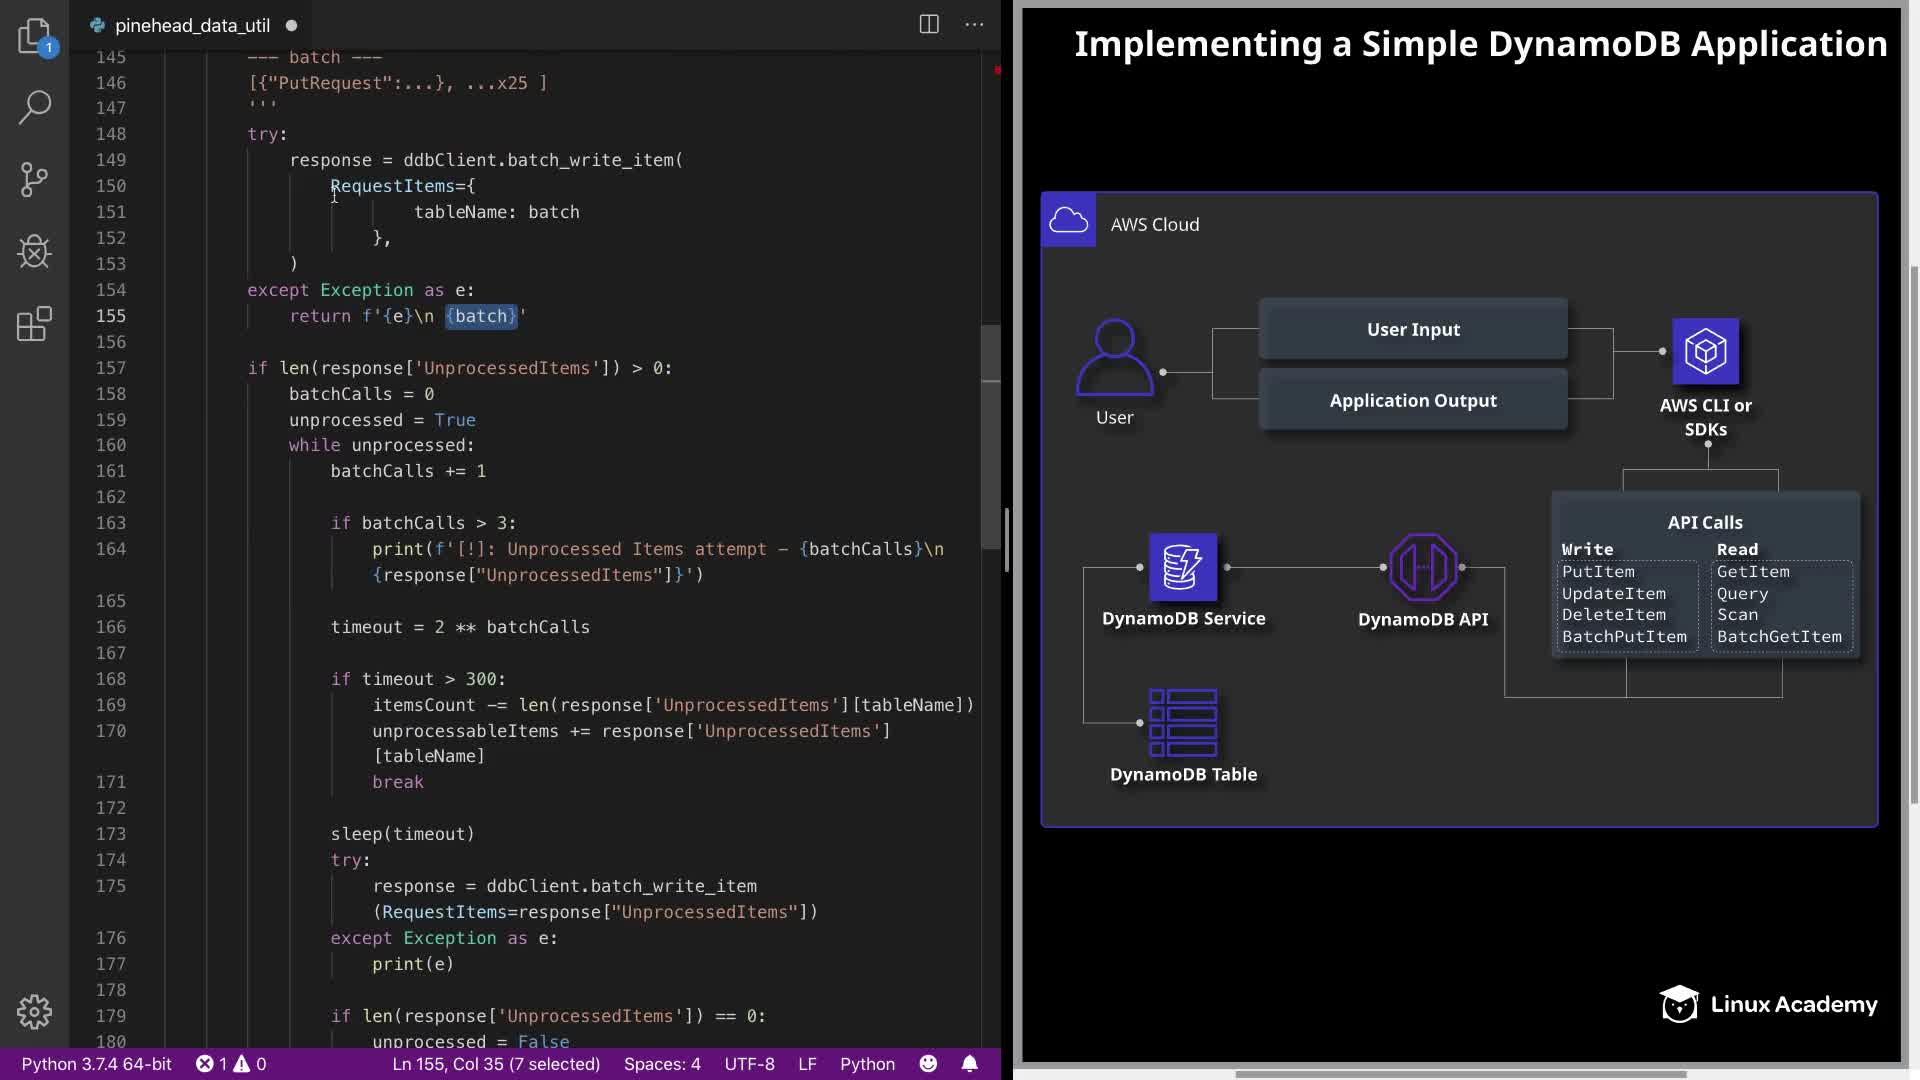Open UTF-8 encoding selector
1920x1080 pixels.
[749, 1064]
